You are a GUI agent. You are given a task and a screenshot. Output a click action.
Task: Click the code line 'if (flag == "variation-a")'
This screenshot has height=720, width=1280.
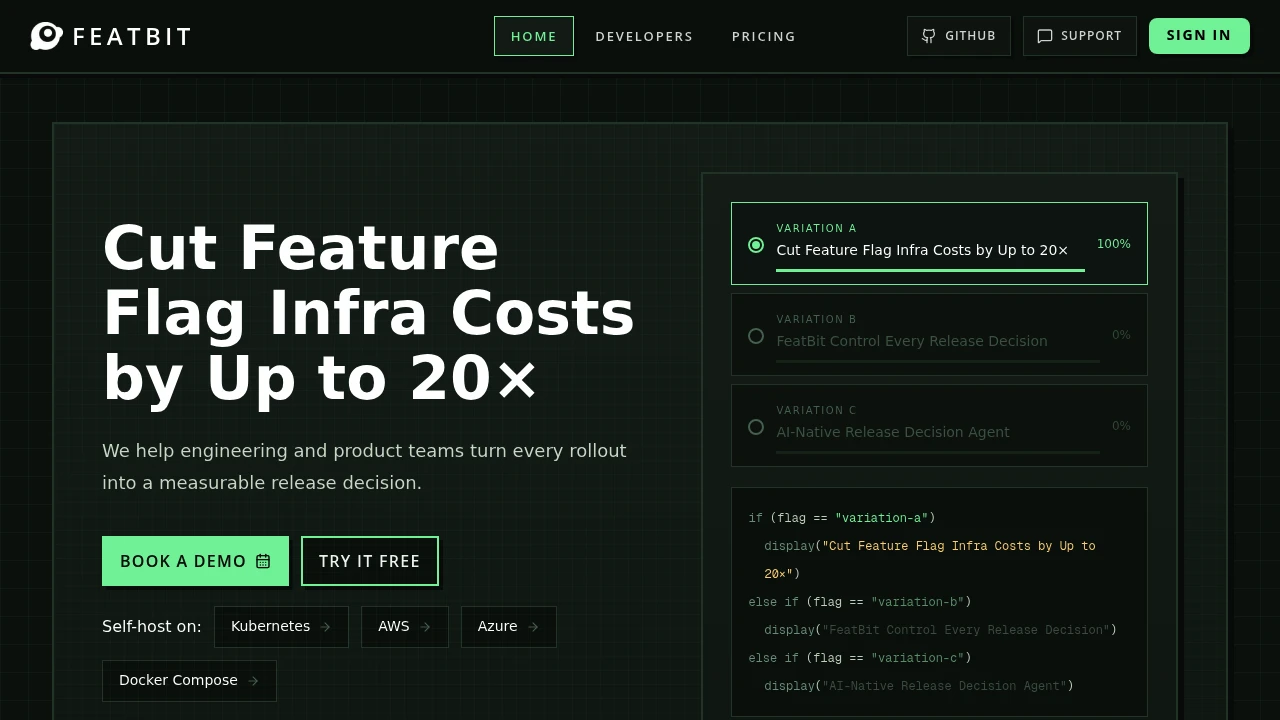tap(842, 518)
